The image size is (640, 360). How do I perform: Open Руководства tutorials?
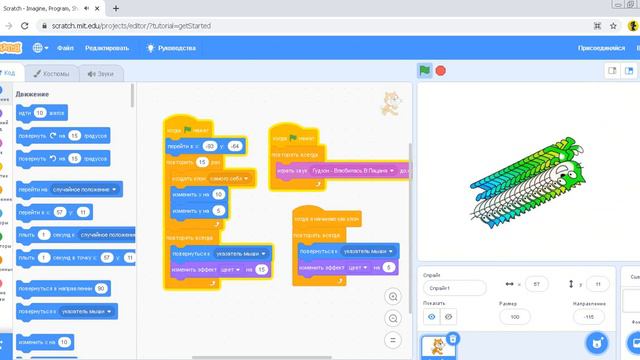tap(171, 48)
